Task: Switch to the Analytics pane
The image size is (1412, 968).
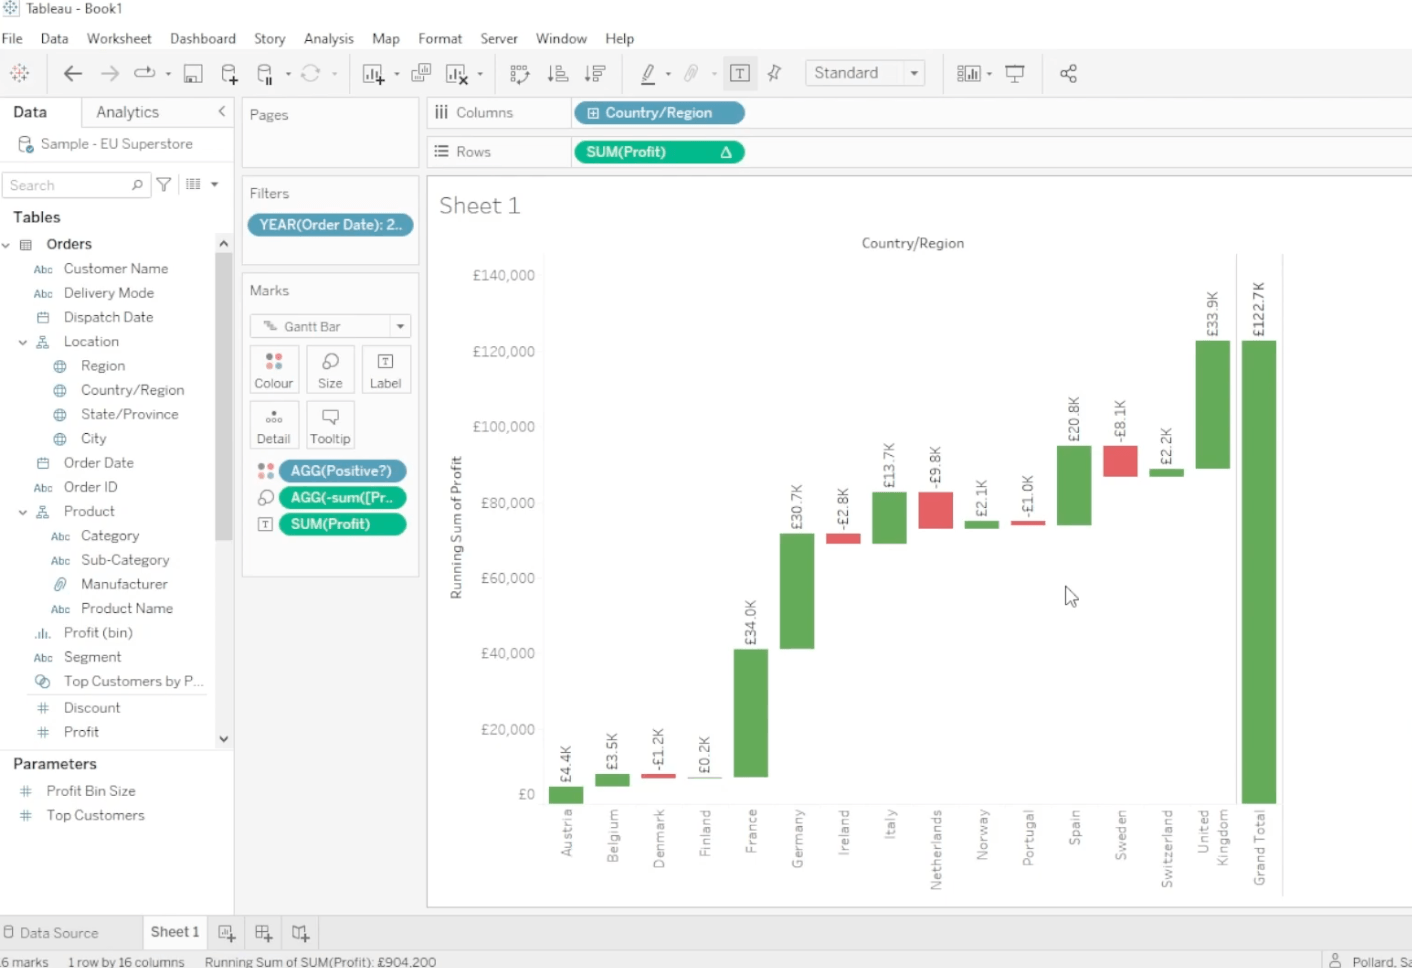Action: [127, 112]
